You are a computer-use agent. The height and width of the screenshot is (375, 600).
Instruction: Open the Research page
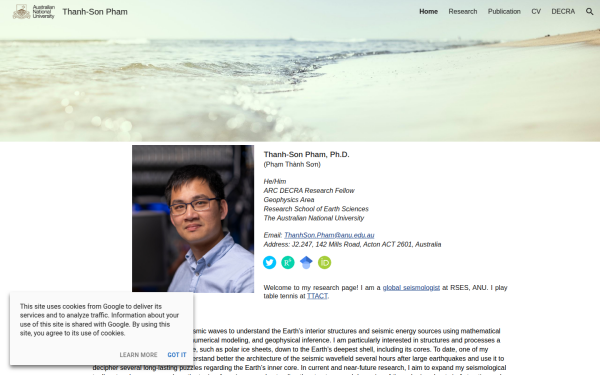[463, 11]
